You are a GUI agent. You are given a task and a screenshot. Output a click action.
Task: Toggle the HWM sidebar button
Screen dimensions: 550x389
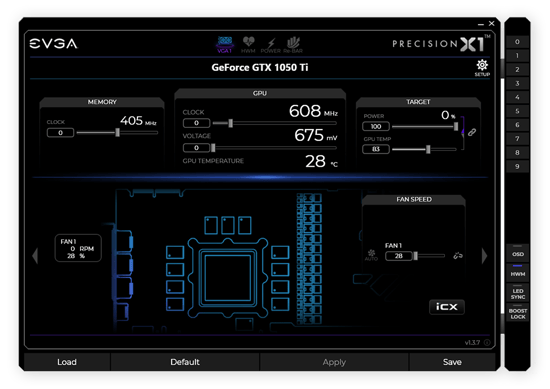point(517,273)
